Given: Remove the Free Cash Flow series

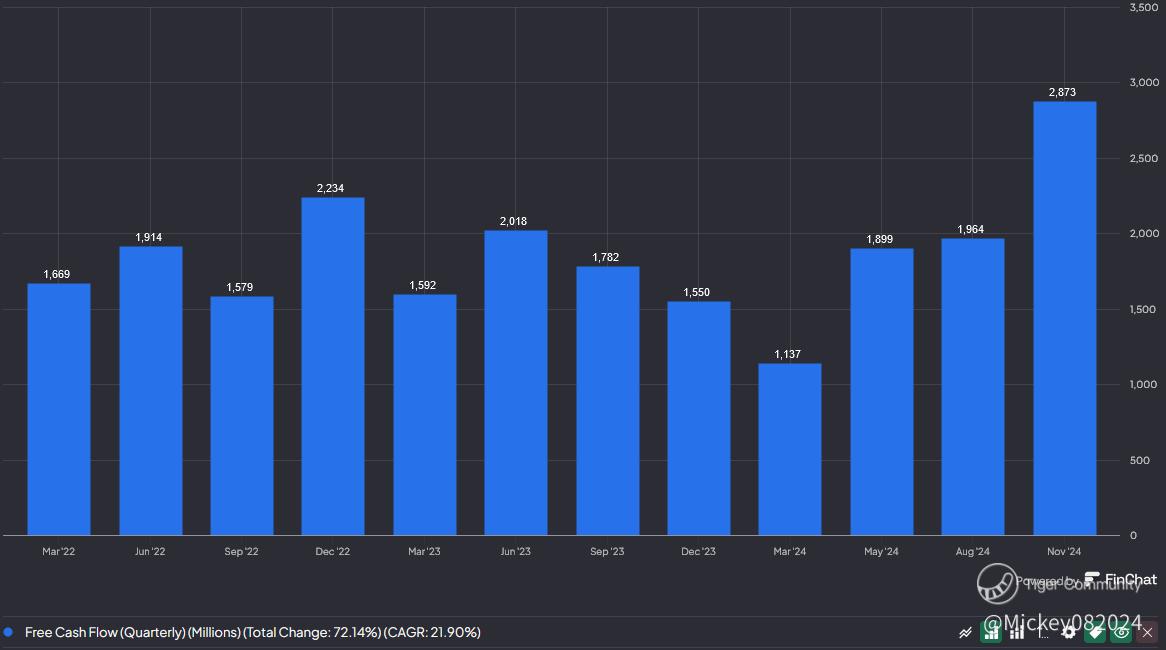Looking at the screenshot, I should click(x=1147, y=633).
